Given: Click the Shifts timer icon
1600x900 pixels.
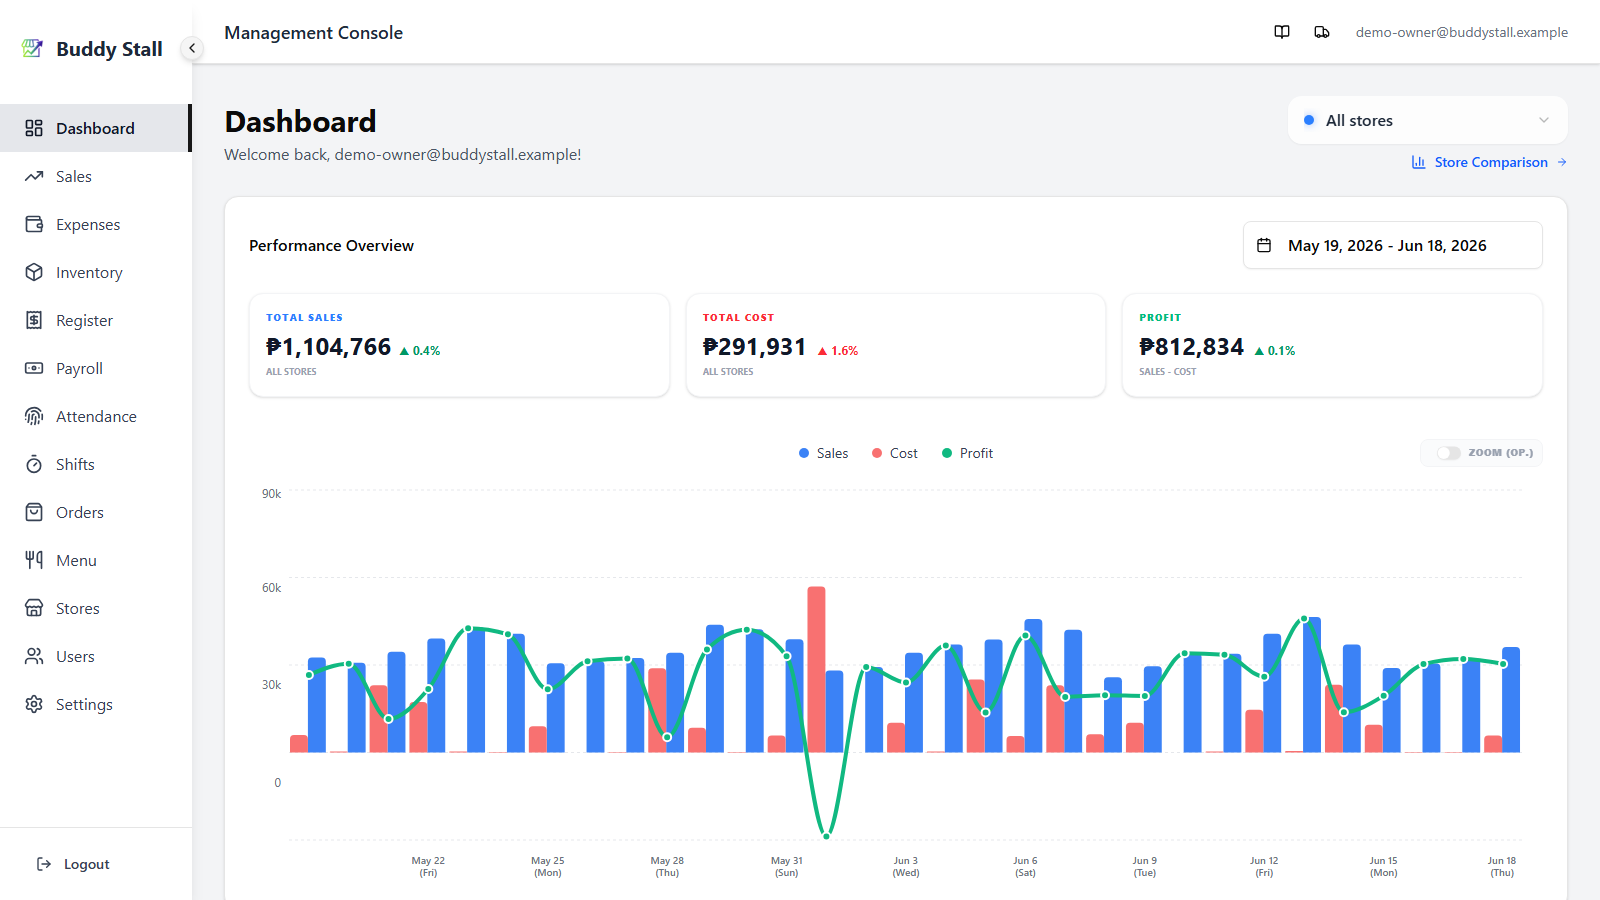Looking at the screenshot, I should 34,464.
